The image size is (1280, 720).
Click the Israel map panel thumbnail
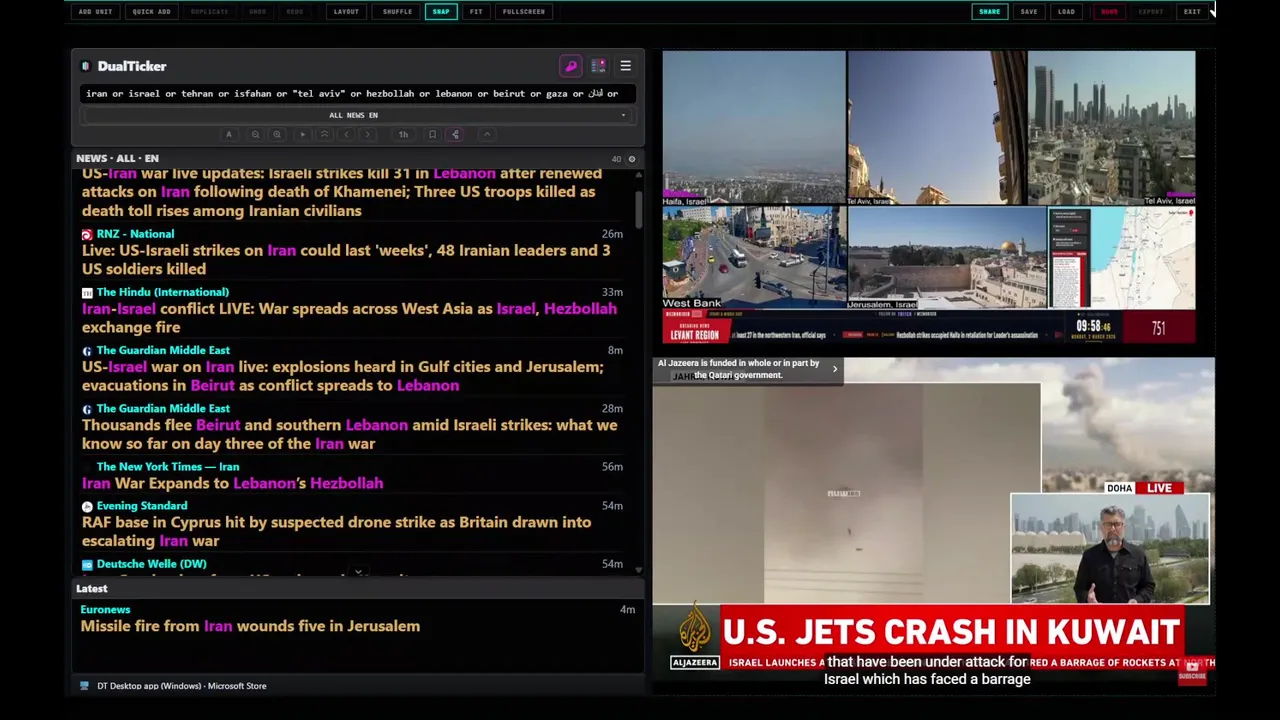coord(1121,257)
